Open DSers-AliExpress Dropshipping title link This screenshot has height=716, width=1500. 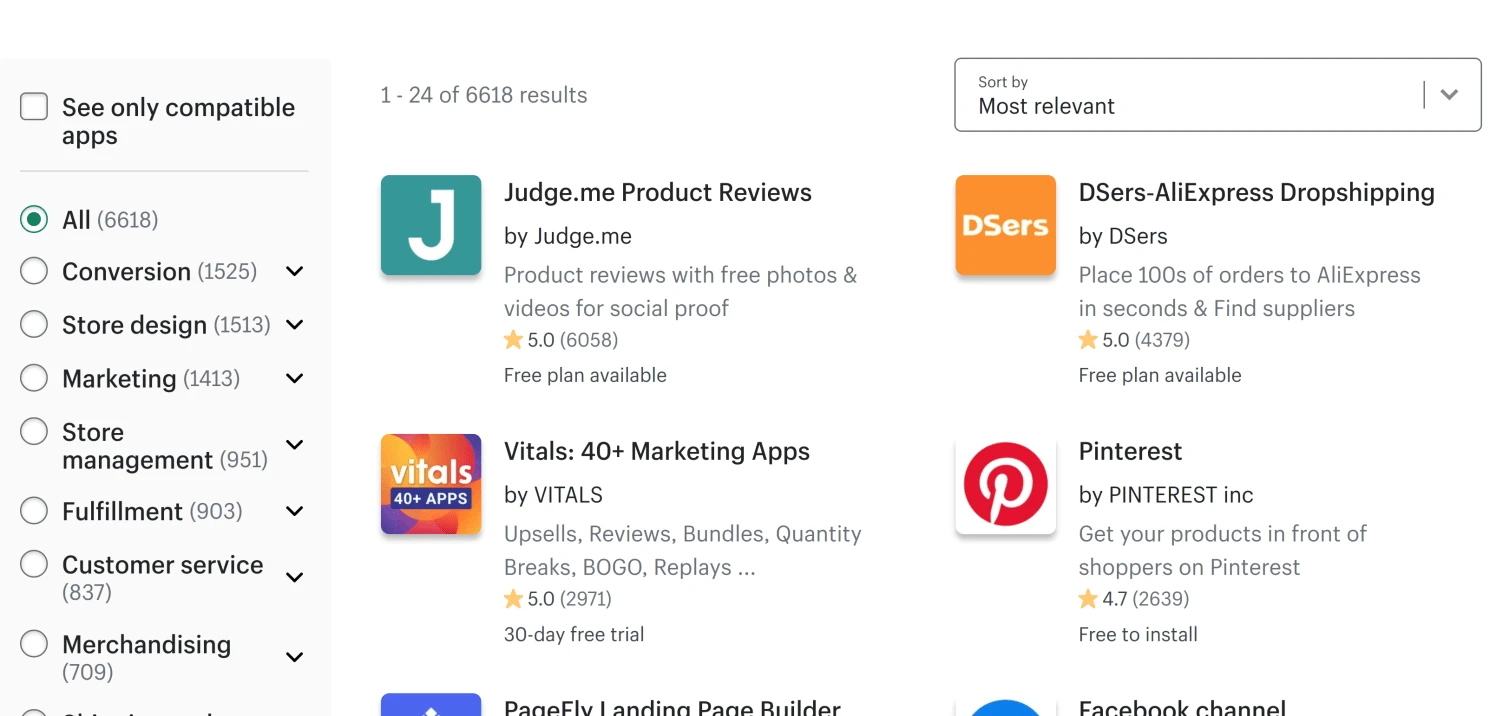point(1256,193)
